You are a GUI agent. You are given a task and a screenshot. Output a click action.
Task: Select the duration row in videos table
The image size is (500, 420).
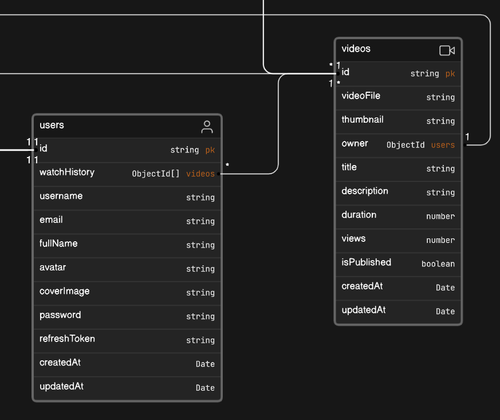pyautogui.click(x=398, y=216)
